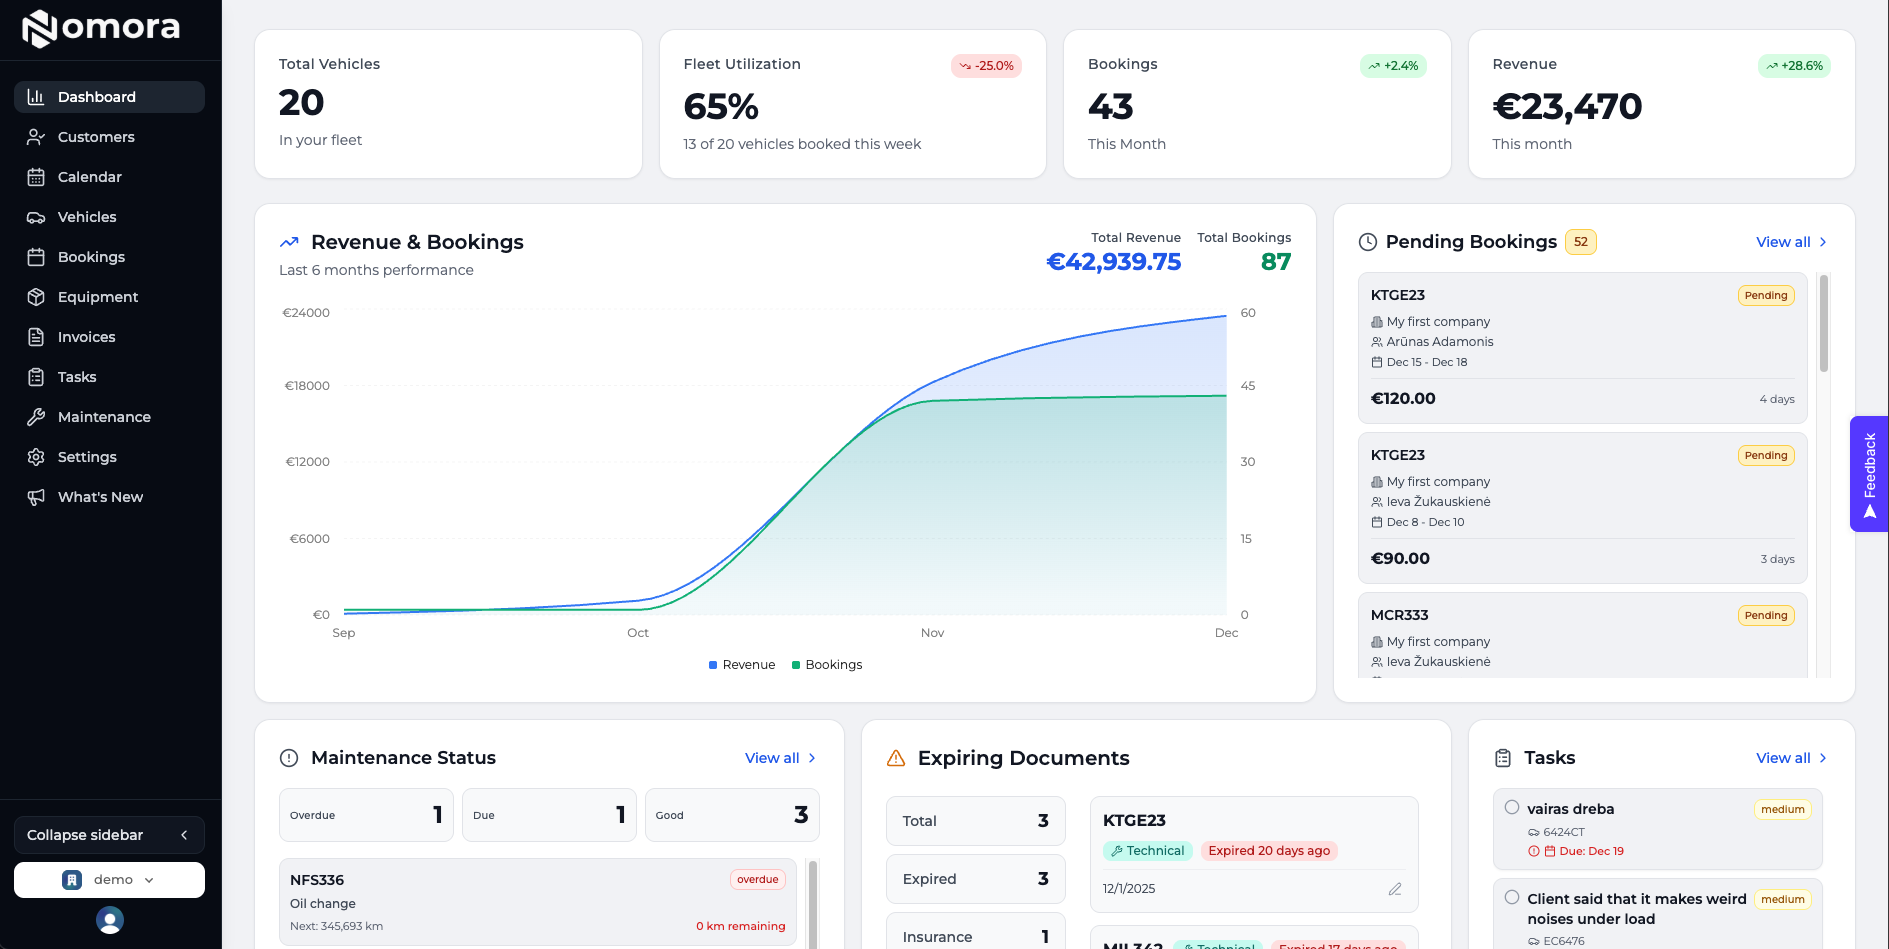Mark vairas dreba task complete
Screen dimensions: 1889x949
1512,808
